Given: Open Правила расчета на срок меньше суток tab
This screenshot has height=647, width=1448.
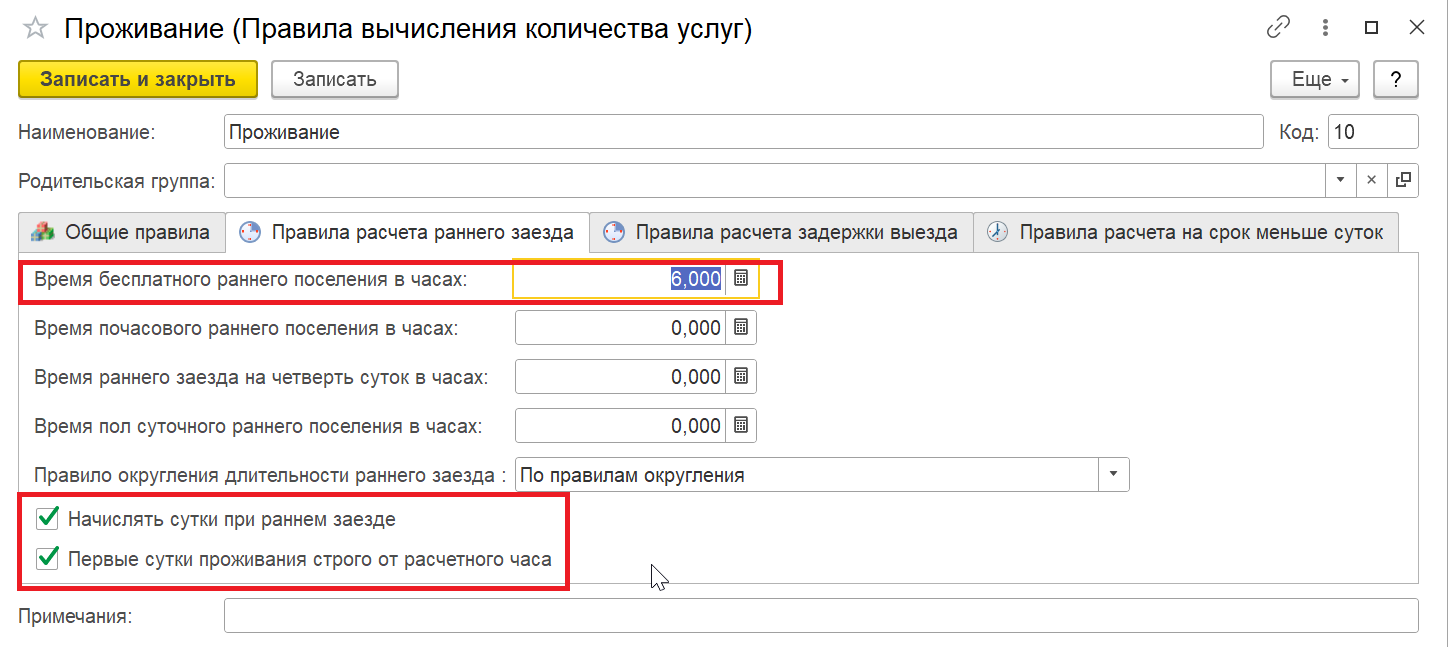Looking at the screenshot, I should point(1185,233).
